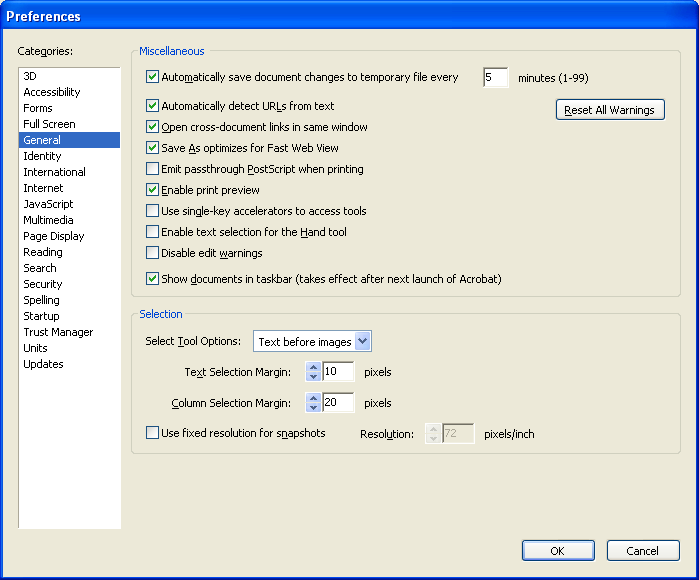Click the autosave minutes input field

point(495,78)
